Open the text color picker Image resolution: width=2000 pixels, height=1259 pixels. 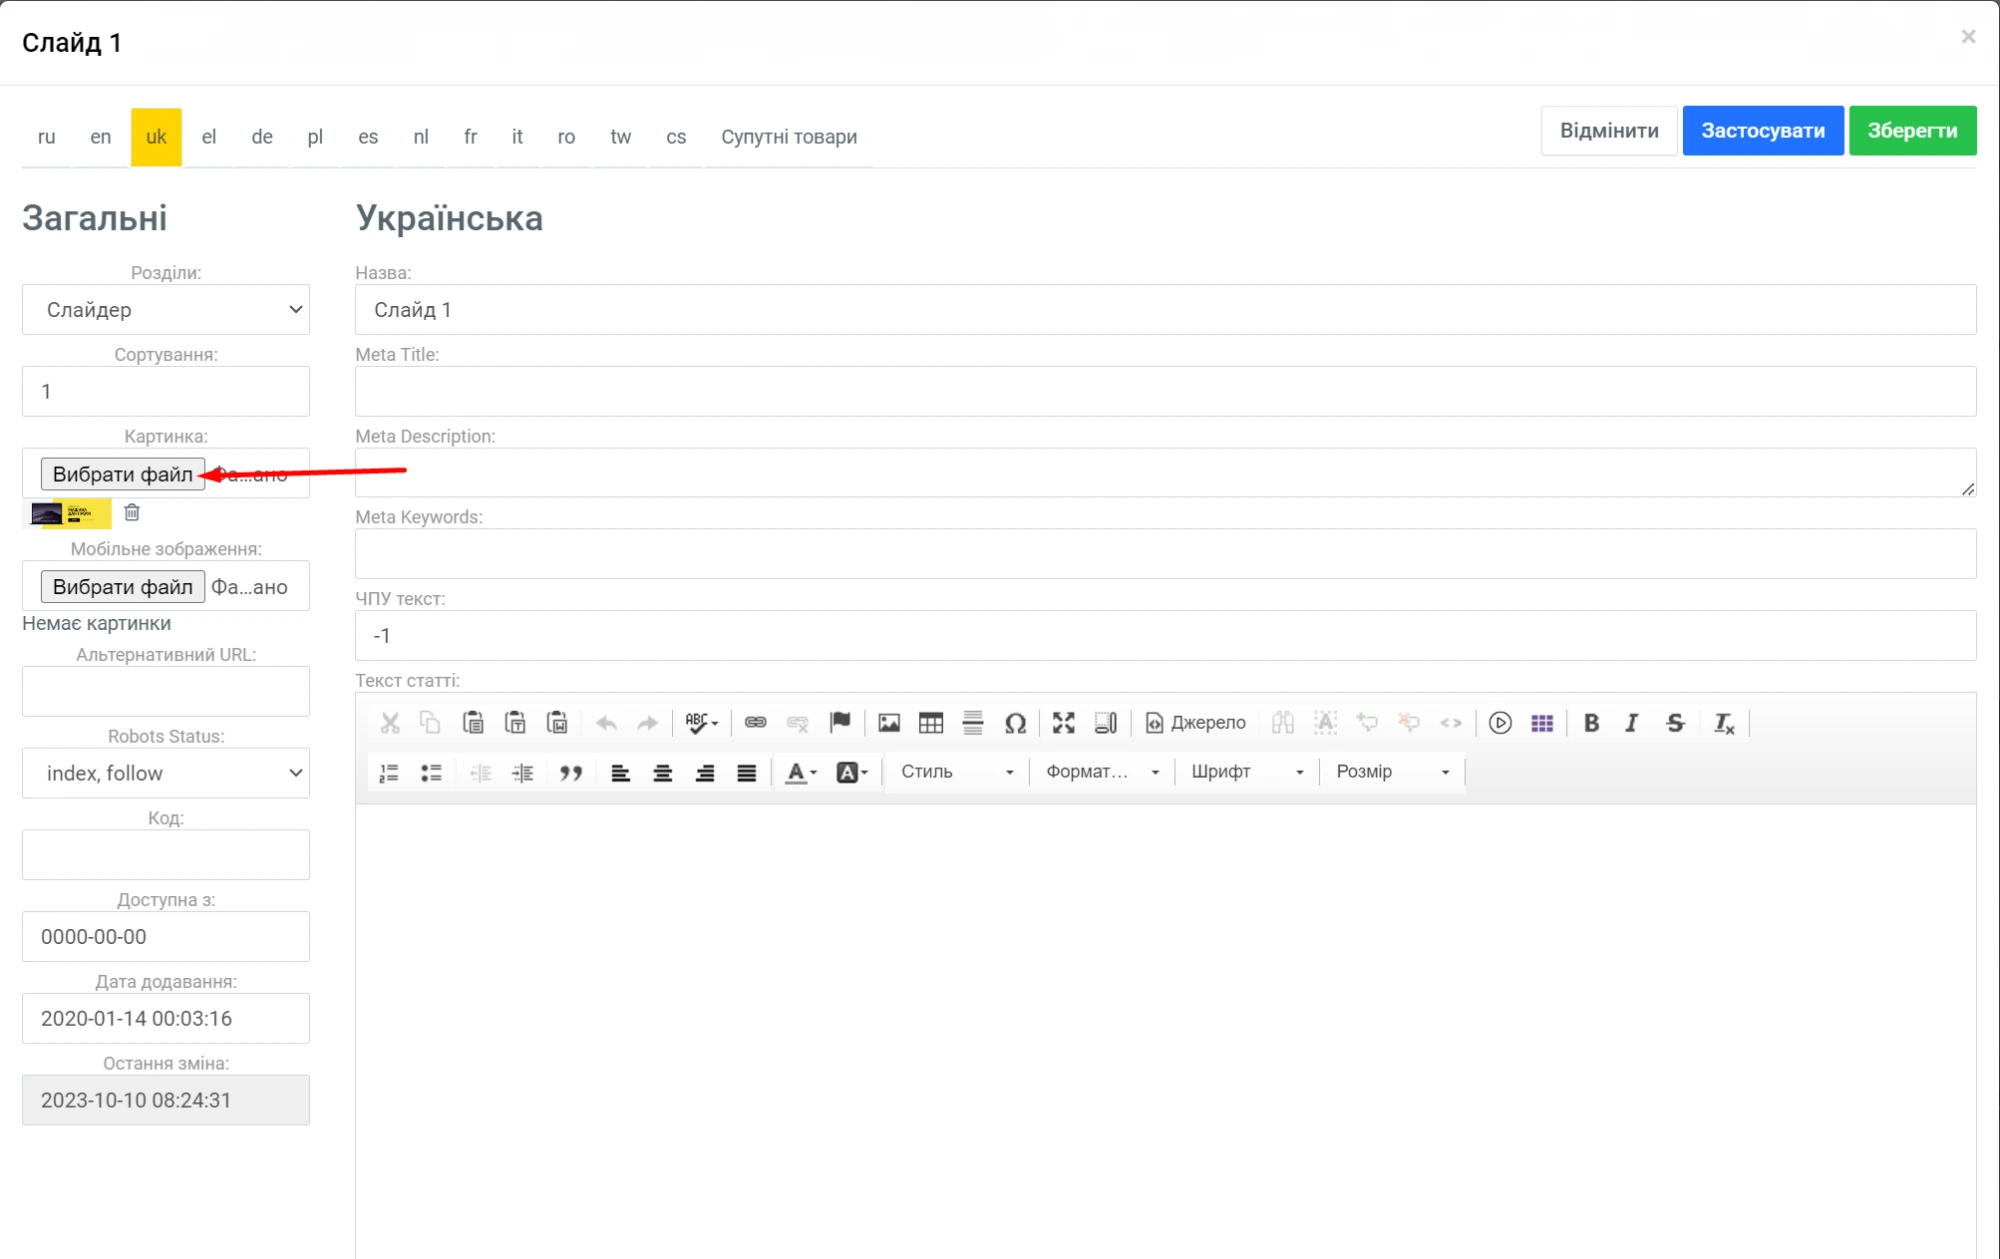801,772
